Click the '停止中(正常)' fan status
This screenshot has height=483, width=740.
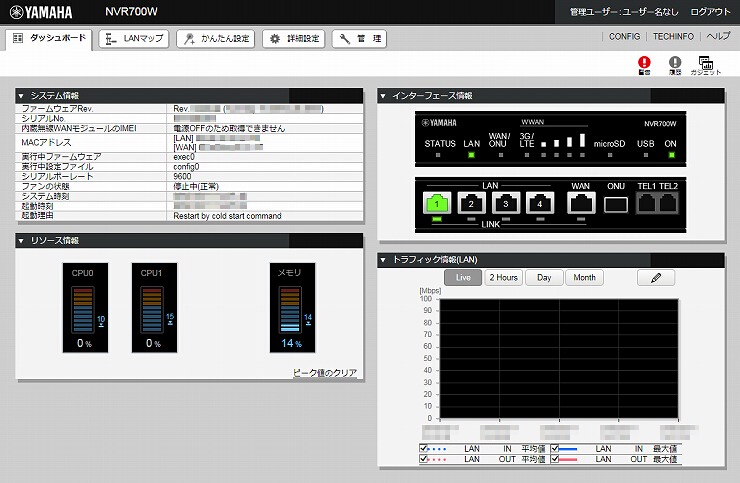click(x=196, y=186)
